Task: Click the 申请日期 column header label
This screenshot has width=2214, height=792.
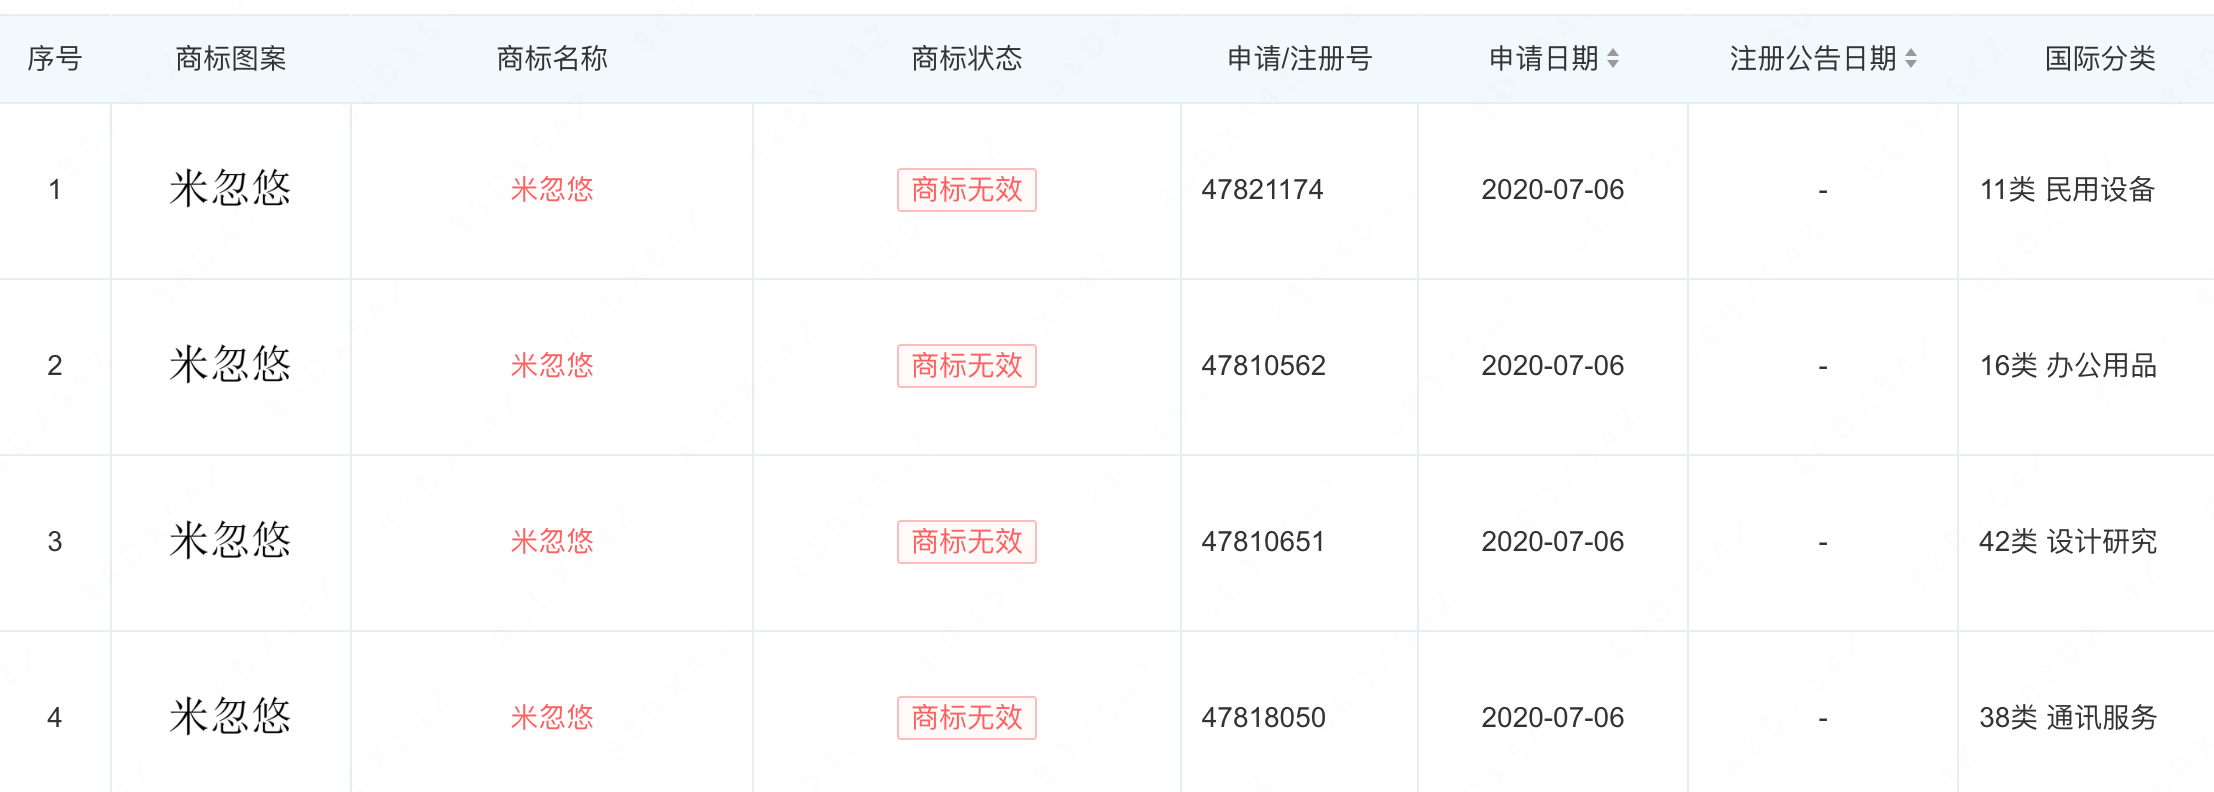Action: coord(1543,59)
